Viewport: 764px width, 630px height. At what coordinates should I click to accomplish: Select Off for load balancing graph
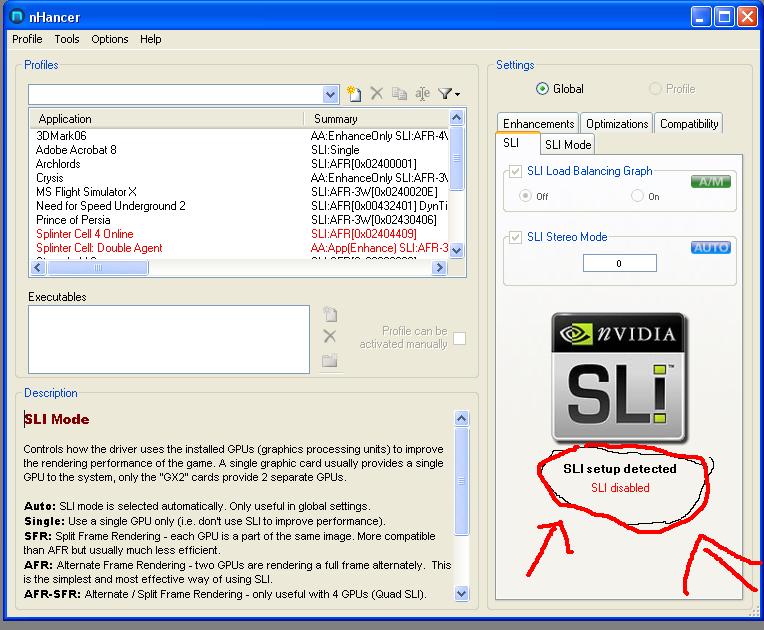tap(525, 196)
